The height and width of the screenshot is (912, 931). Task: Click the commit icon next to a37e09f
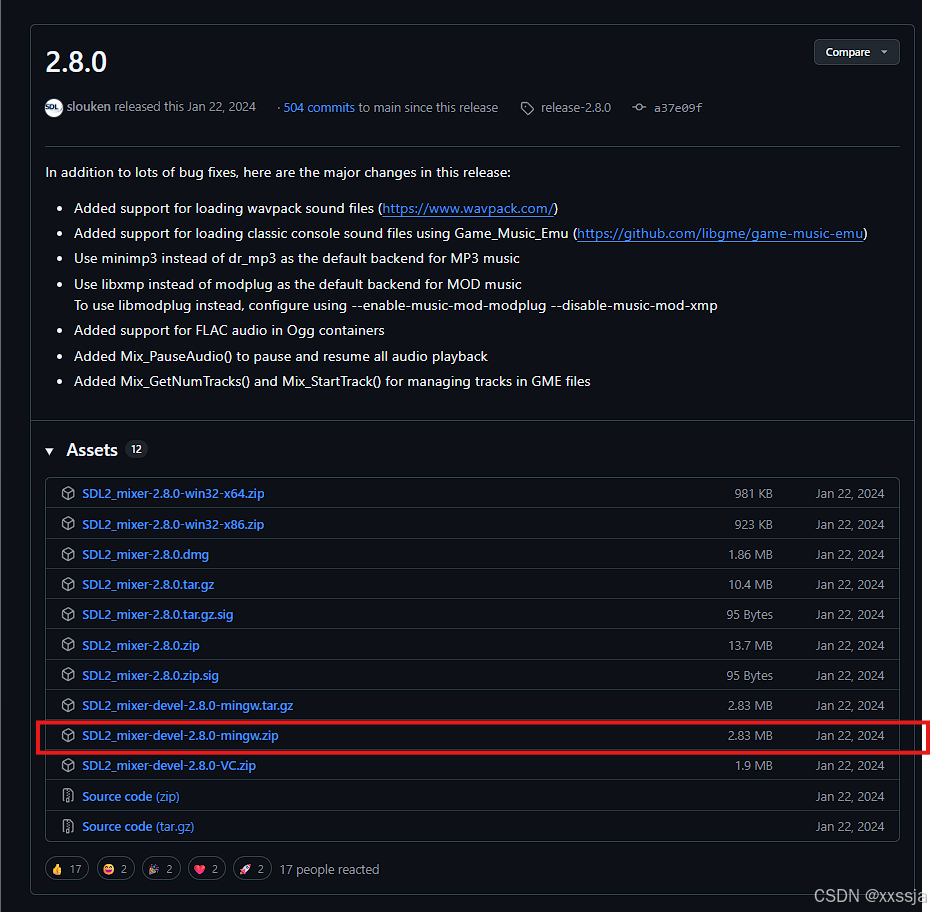pyautogui.click(x=639, y=107)
